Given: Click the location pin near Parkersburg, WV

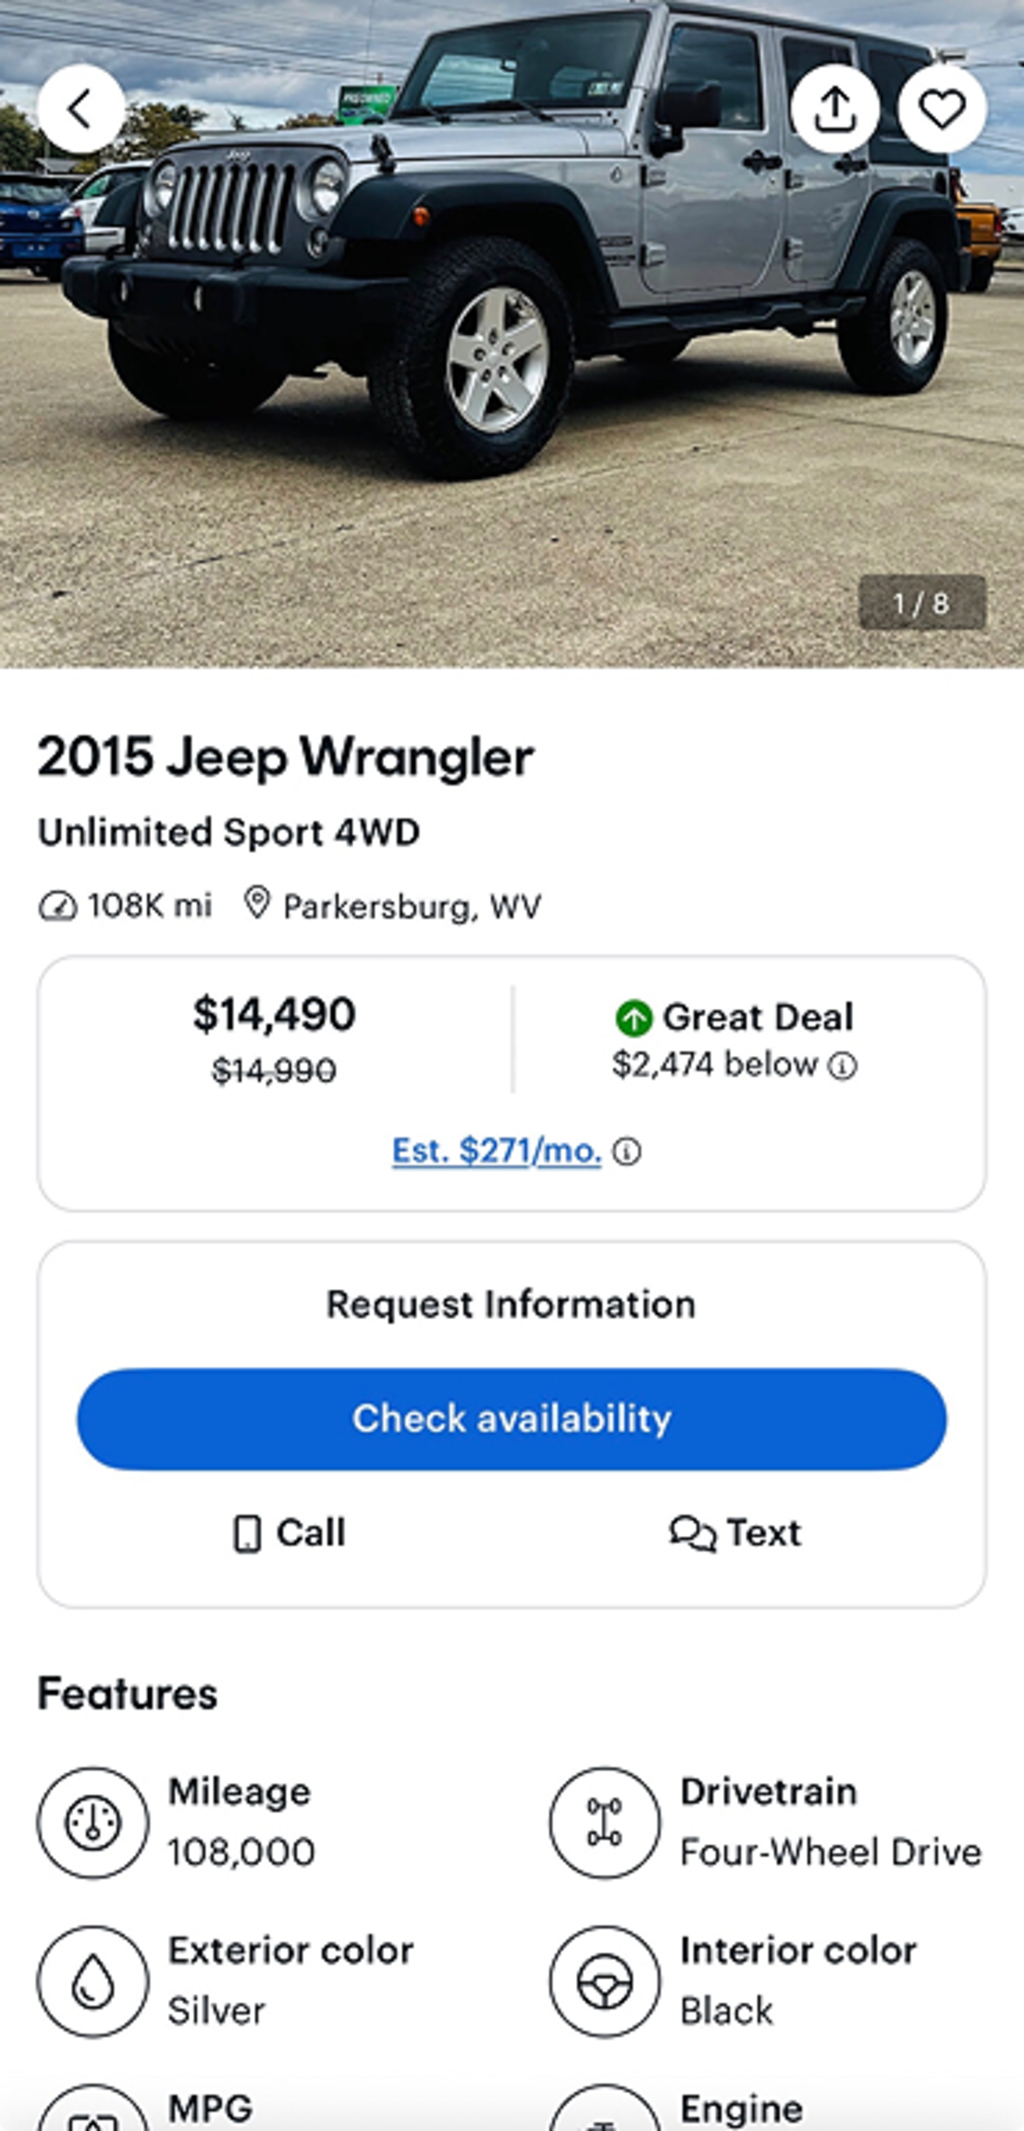Looking at the screenshot, I should point(257,904).
